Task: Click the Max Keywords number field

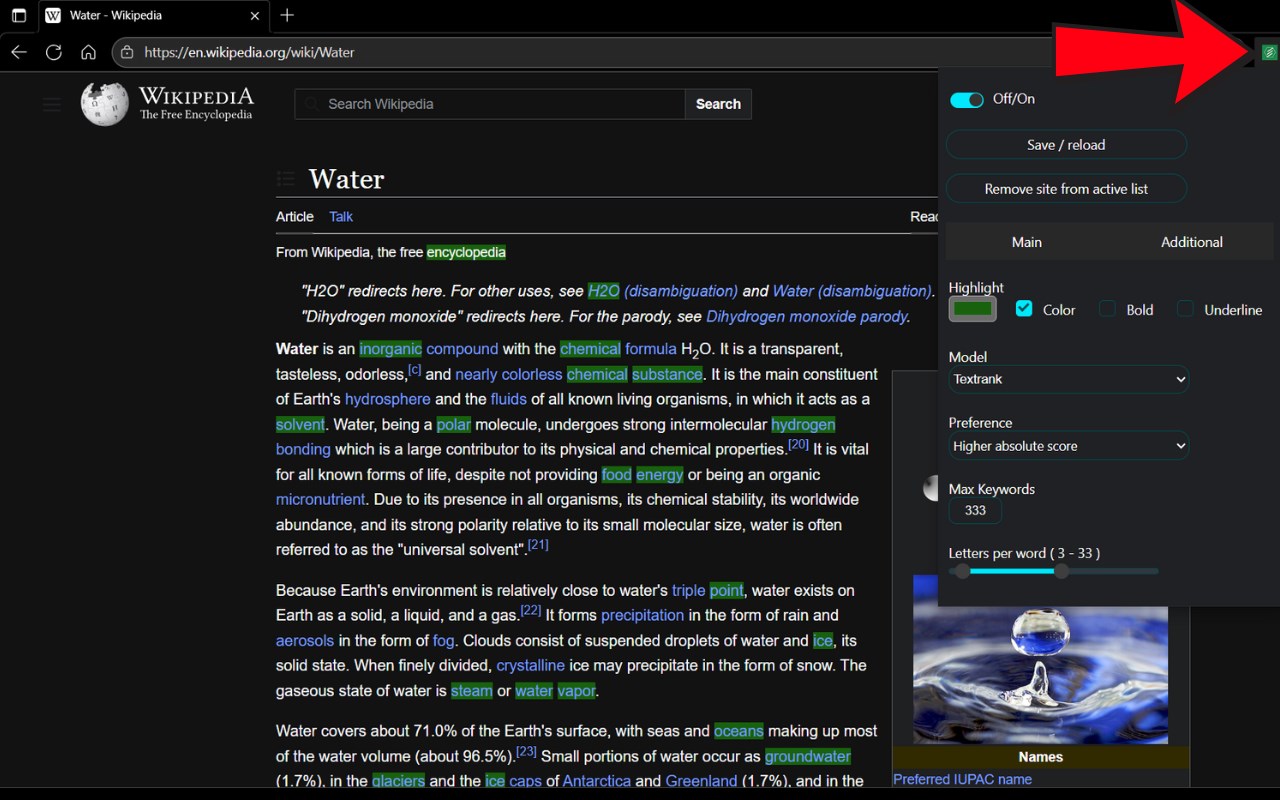Action: (x=975, y=510)
